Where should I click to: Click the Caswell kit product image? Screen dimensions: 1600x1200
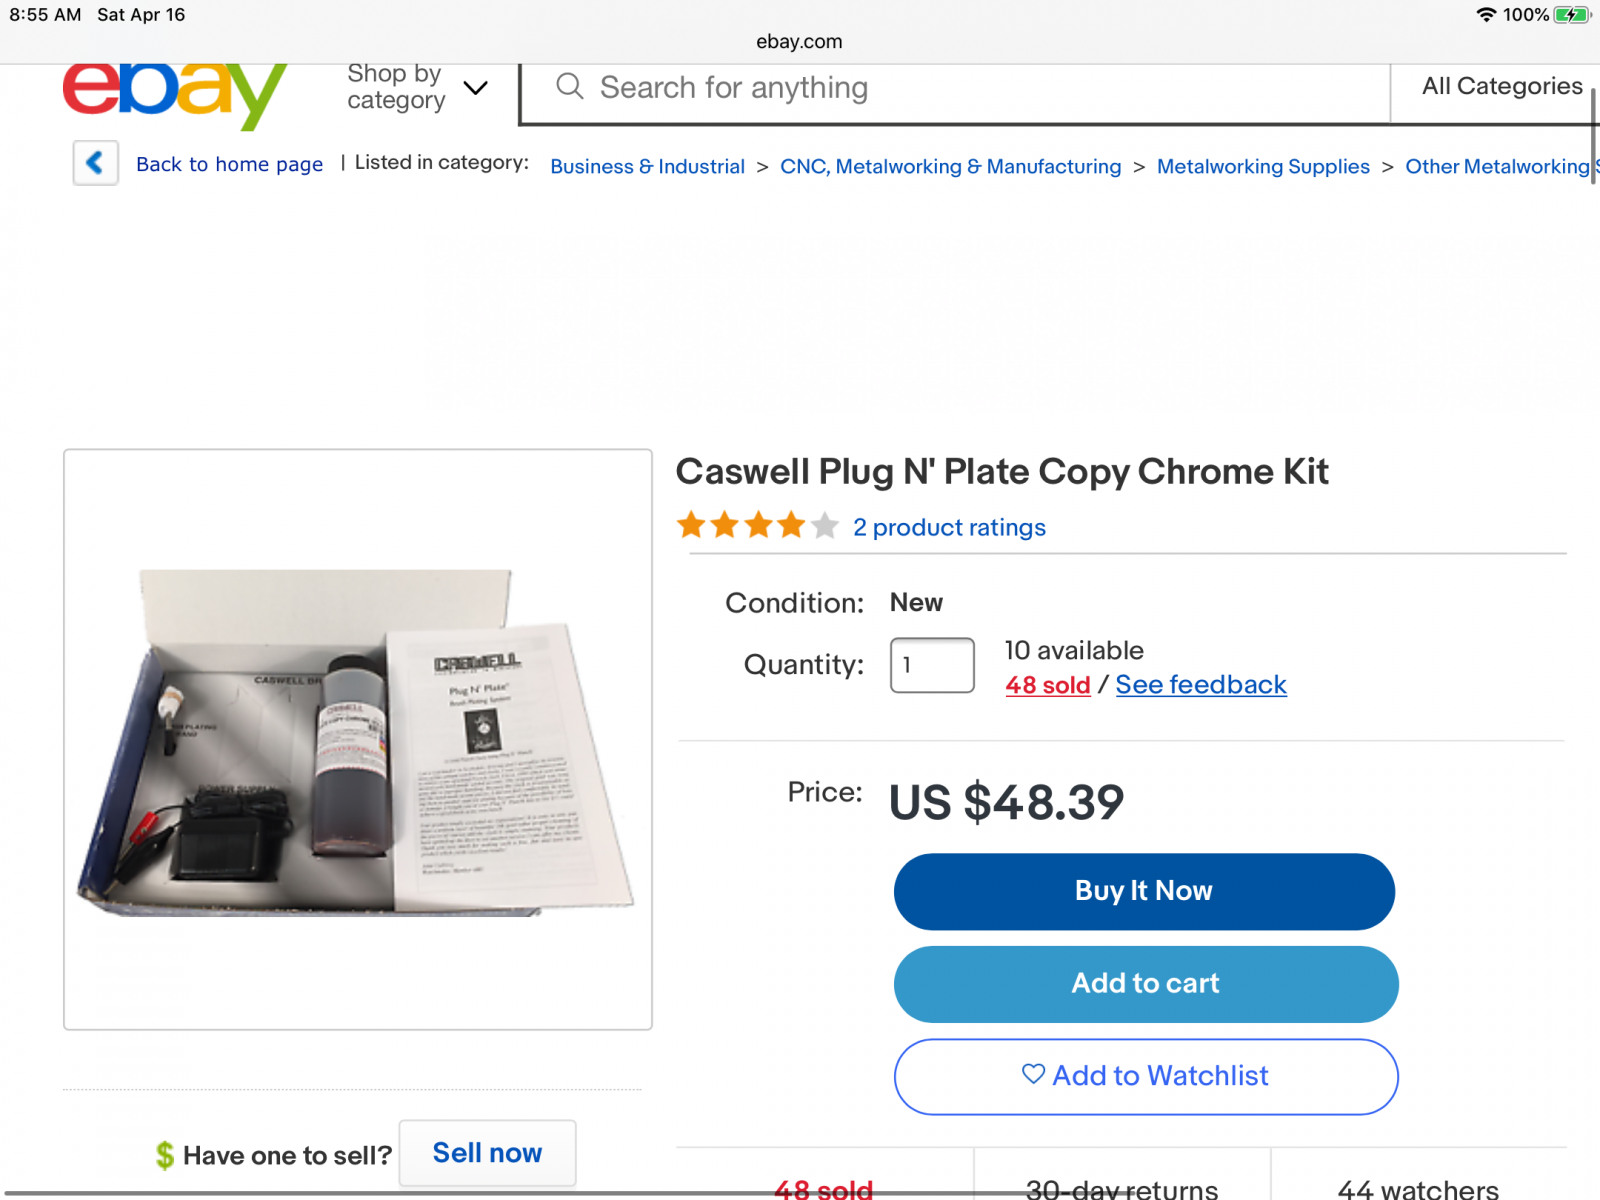tap(357, 739)
